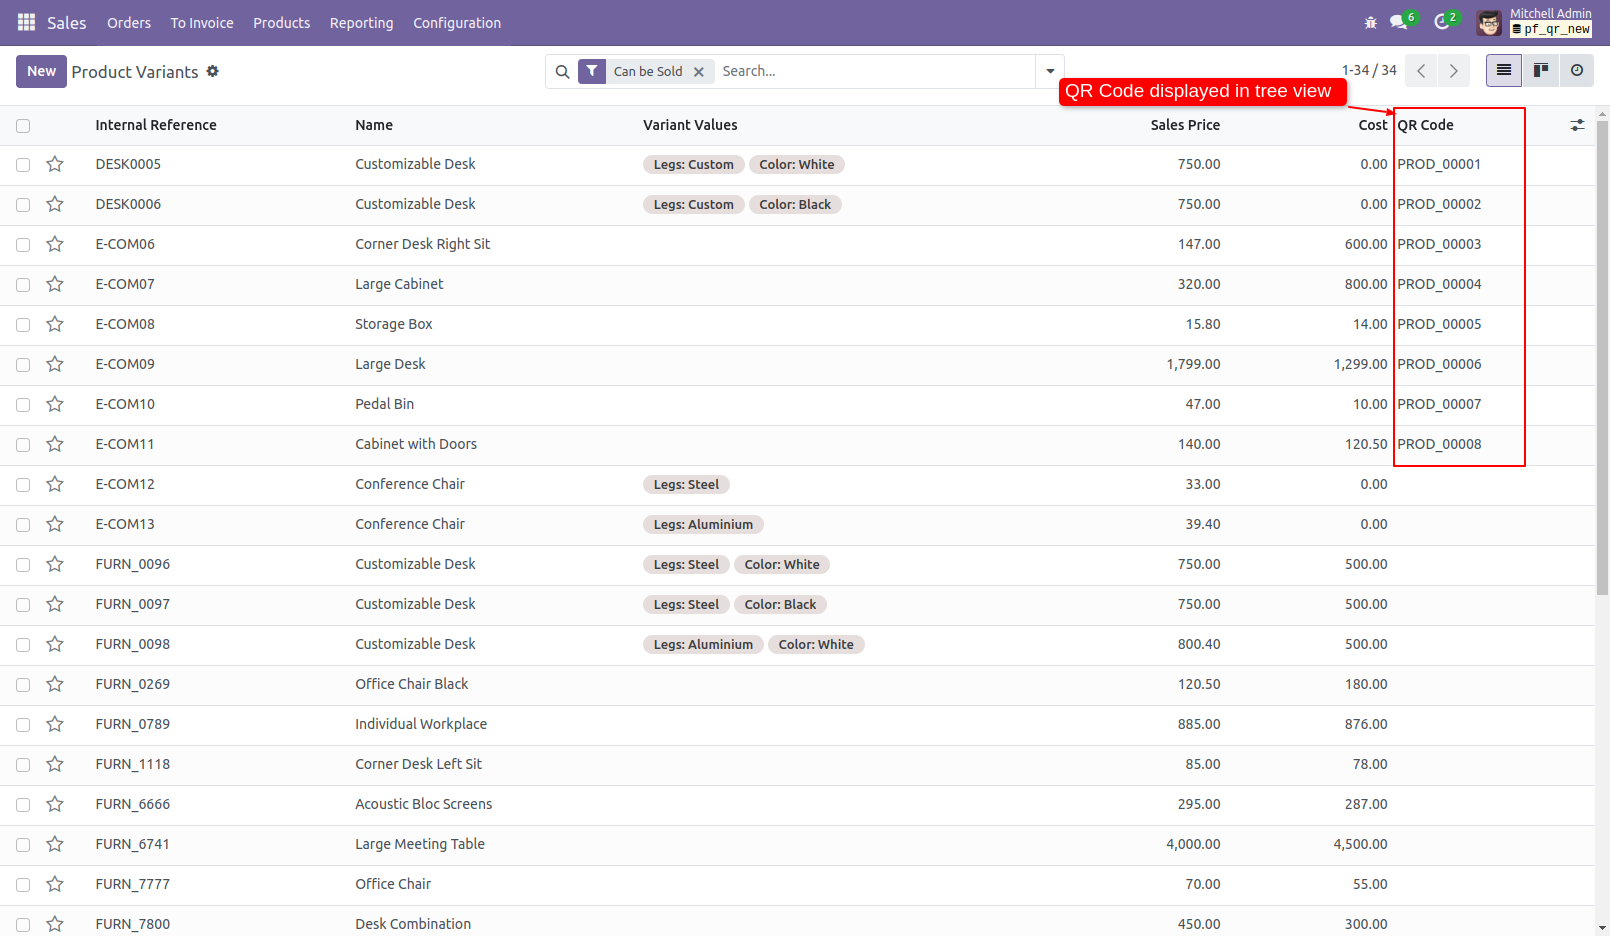The image size is (1610, 936).
Task: Open optional columns settings icon
Action: (1578, 125)
